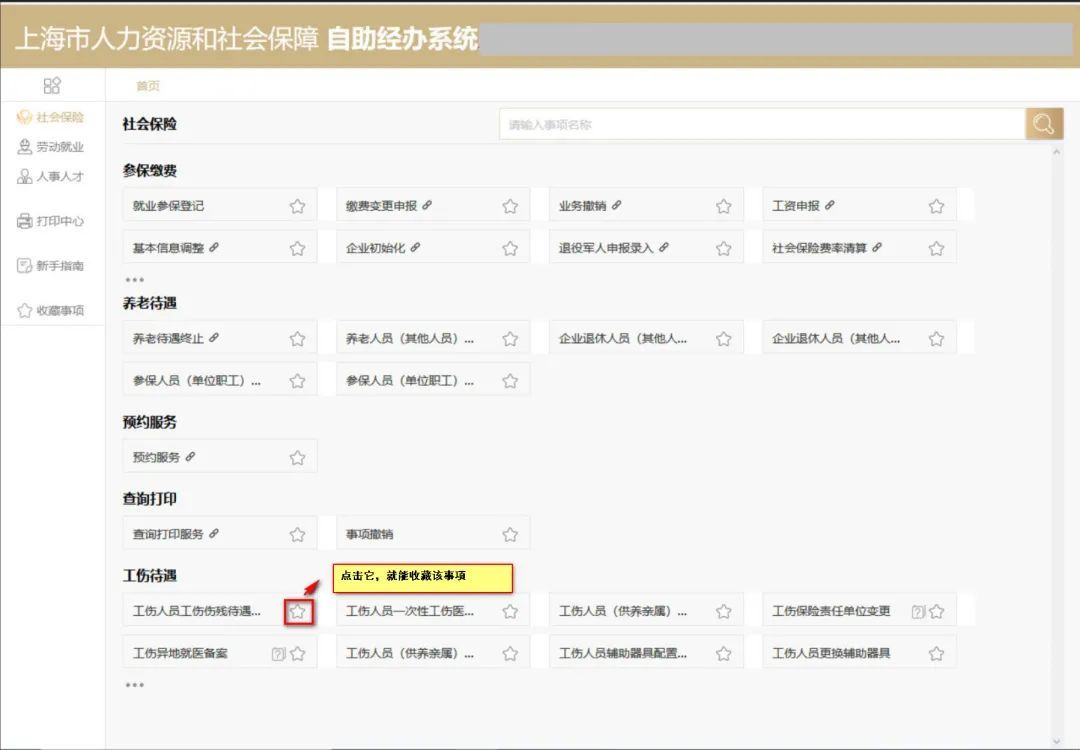Click the star of 工伤人员工伤伤残待遇
Viewport: 1080px width, 750px height.
click(x=298, y=612)
